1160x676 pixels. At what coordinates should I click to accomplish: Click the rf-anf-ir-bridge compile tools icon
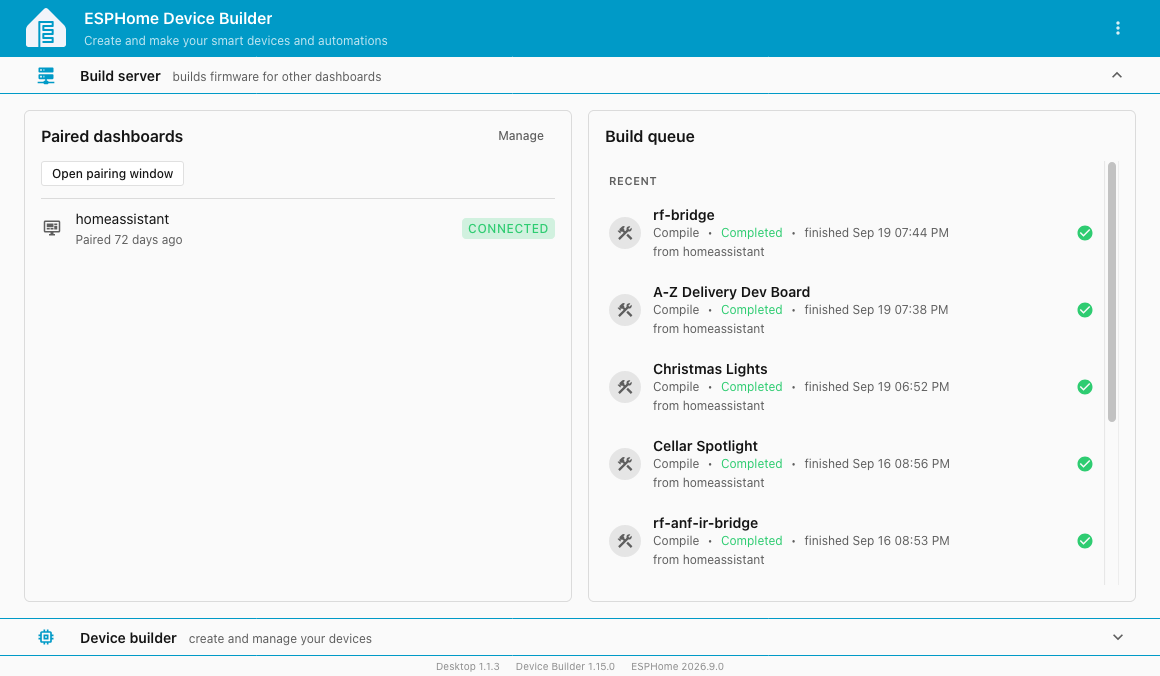tap(625, 541)
